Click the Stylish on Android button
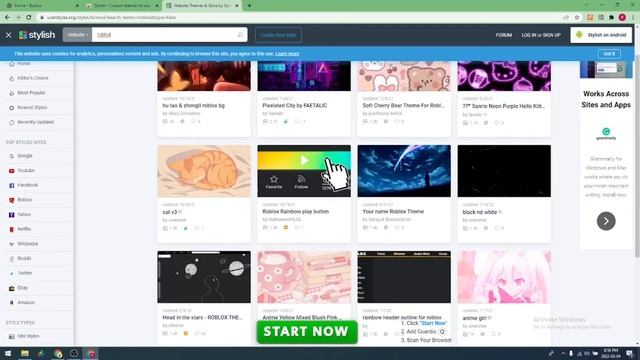Image resolution: width=640 pixels, height=360 pixels. tap(601, 35)
